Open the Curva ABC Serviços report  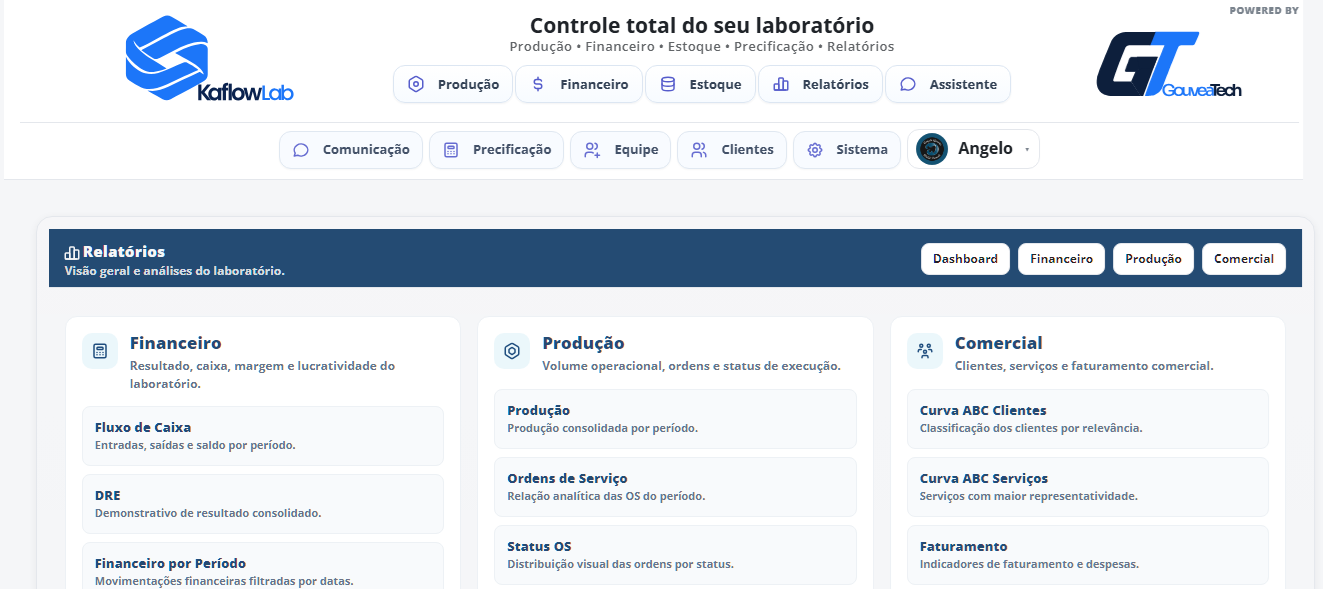pos(1088,487)
